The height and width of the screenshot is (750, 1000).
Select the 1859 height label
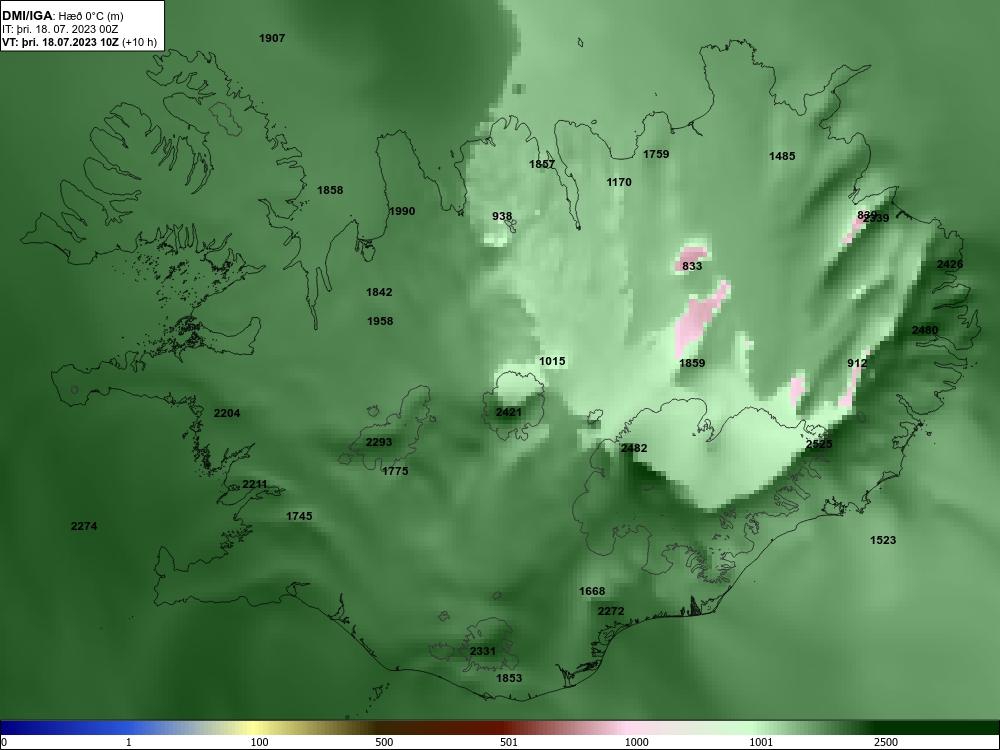(692, 363)
